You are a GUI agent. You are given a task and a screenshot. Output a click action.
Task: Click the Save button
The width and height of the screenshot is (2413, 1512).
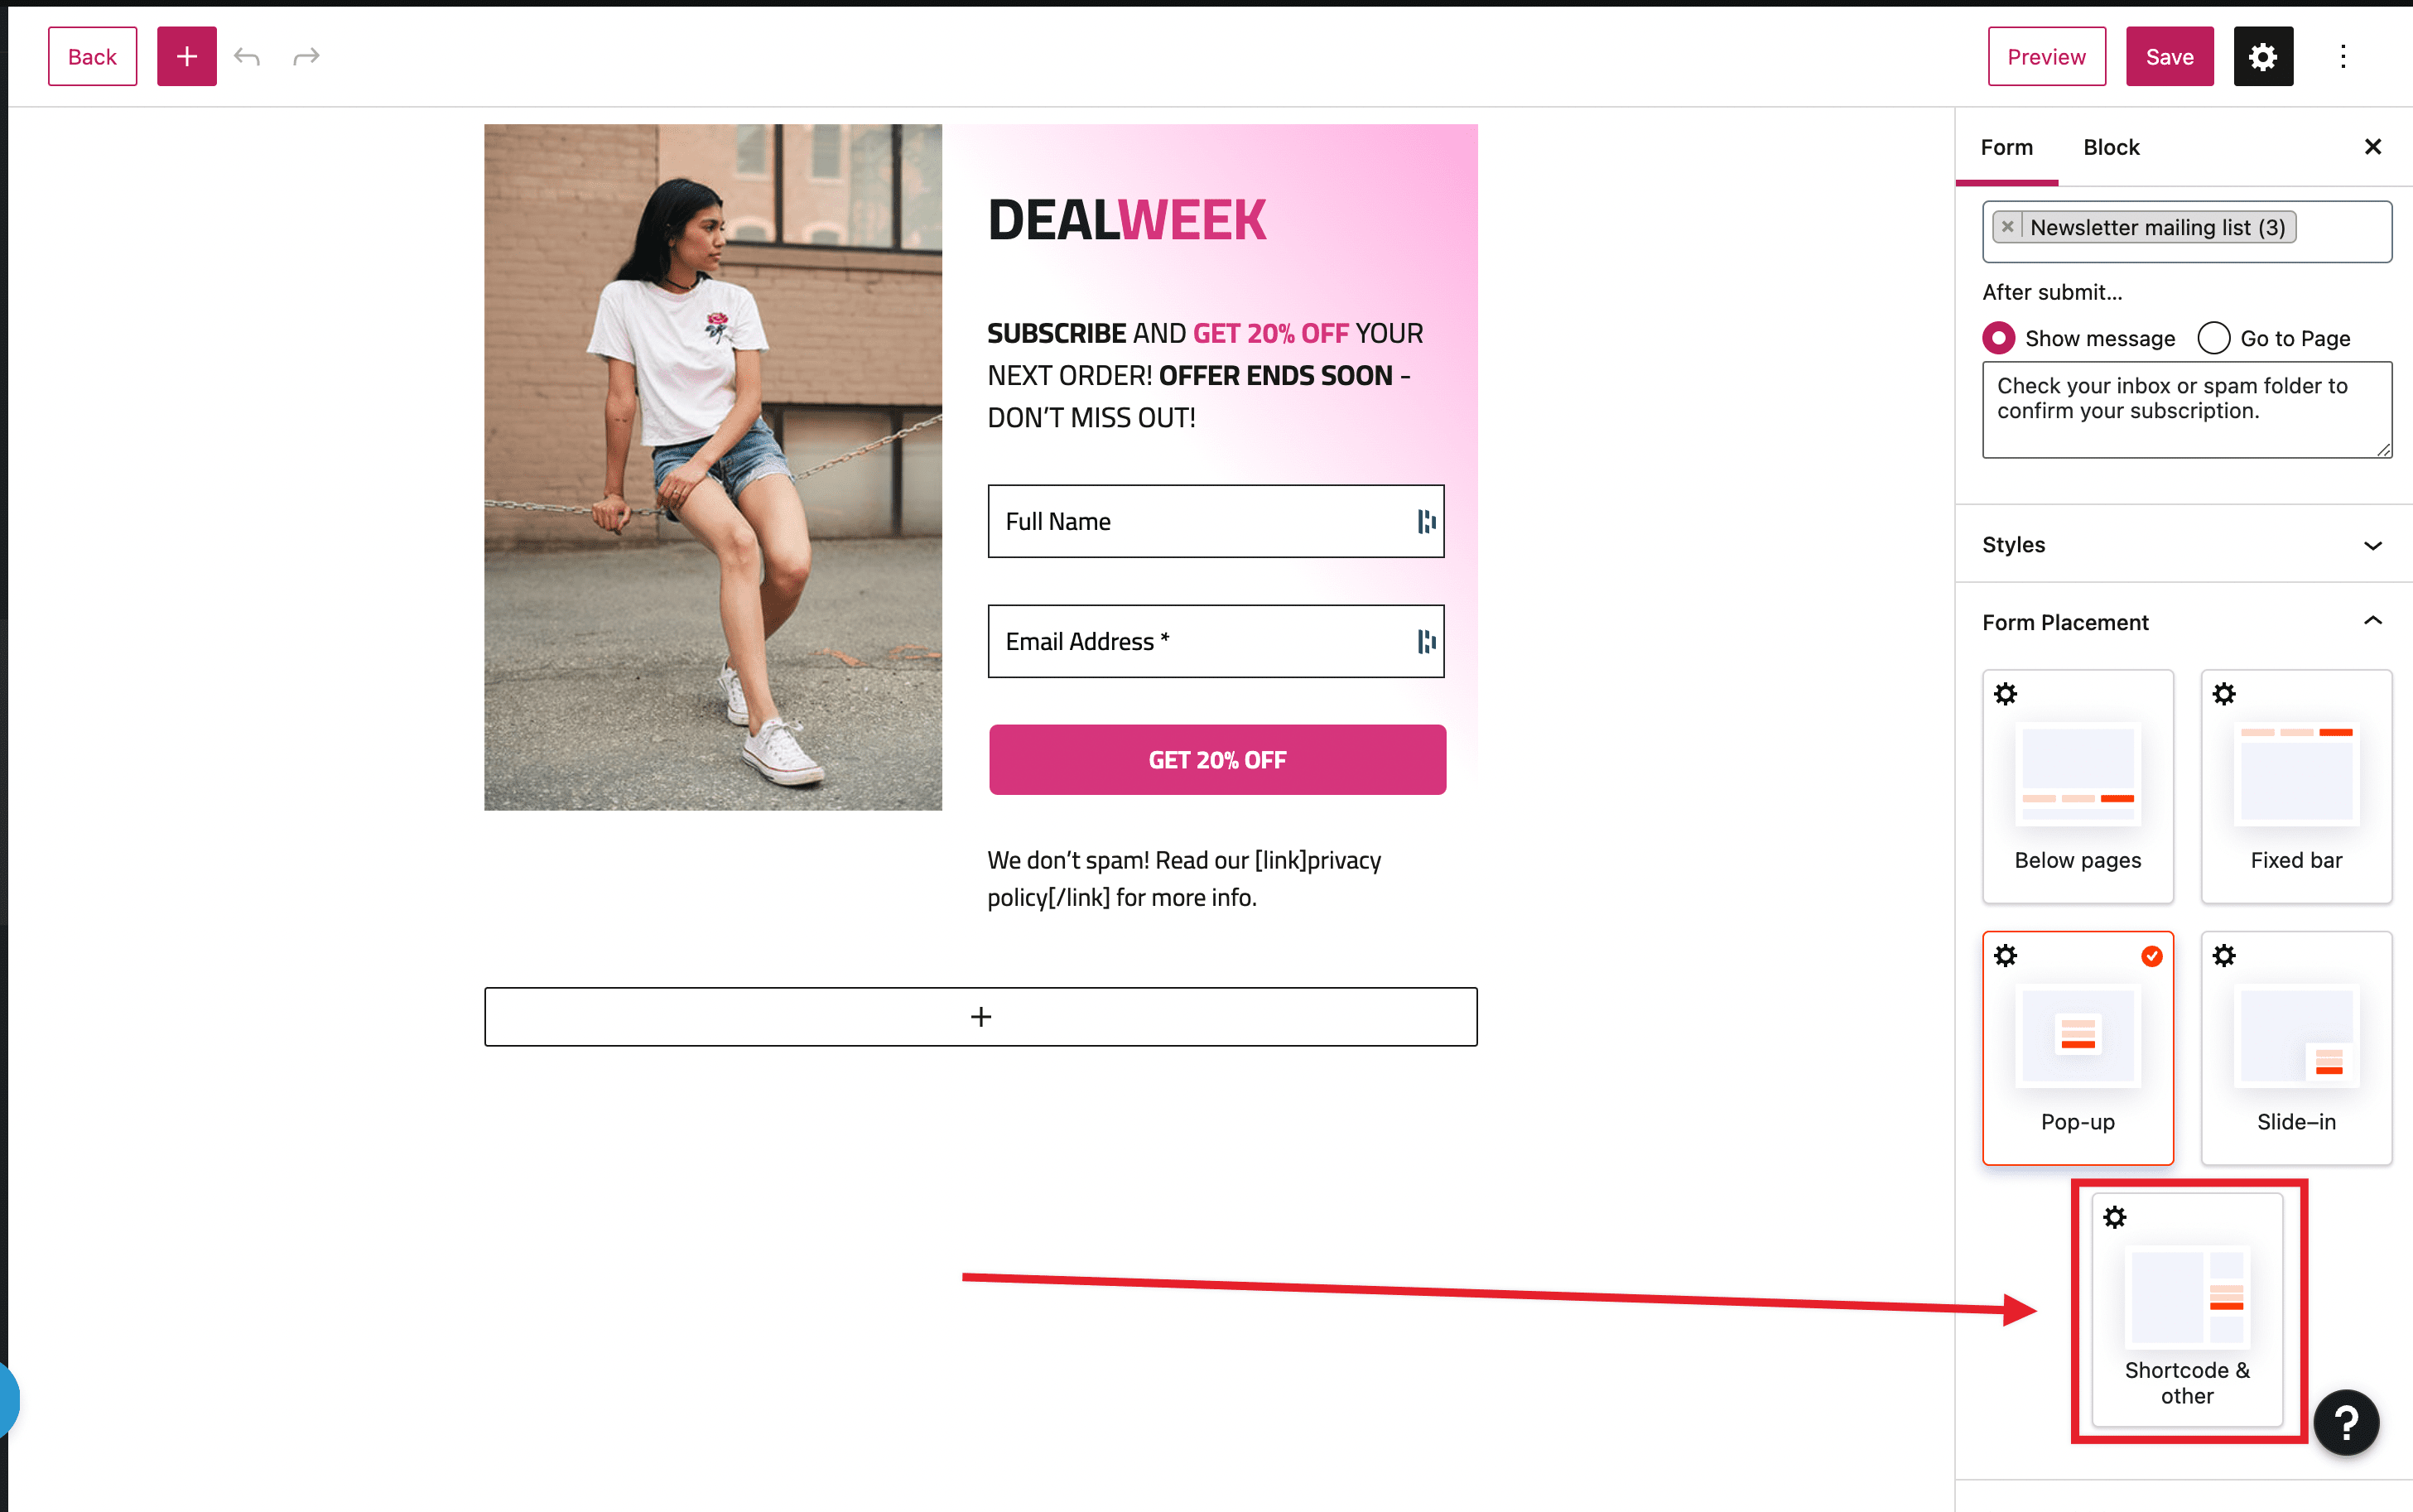[x=2169, y=56]
